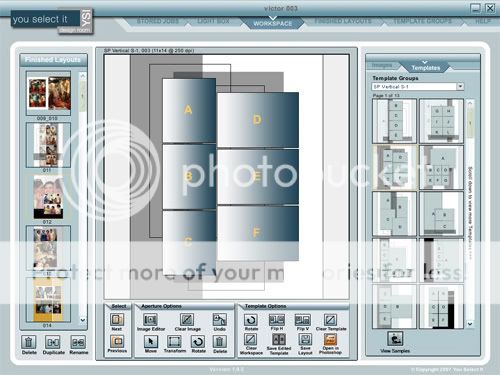Click the Image Editor icon
Image resolution: width=500 pixels, height=375 pixels.
click(150, 320)
